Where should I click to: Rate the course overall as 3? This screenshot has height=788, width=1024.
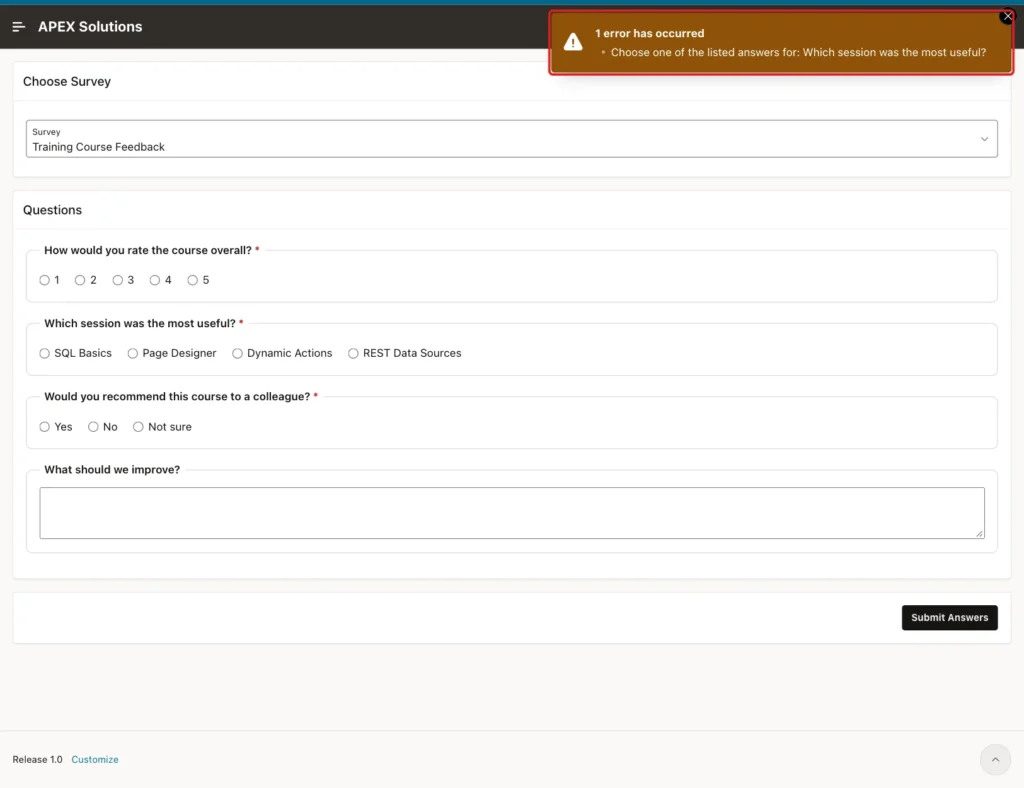[x=118, y=280]
